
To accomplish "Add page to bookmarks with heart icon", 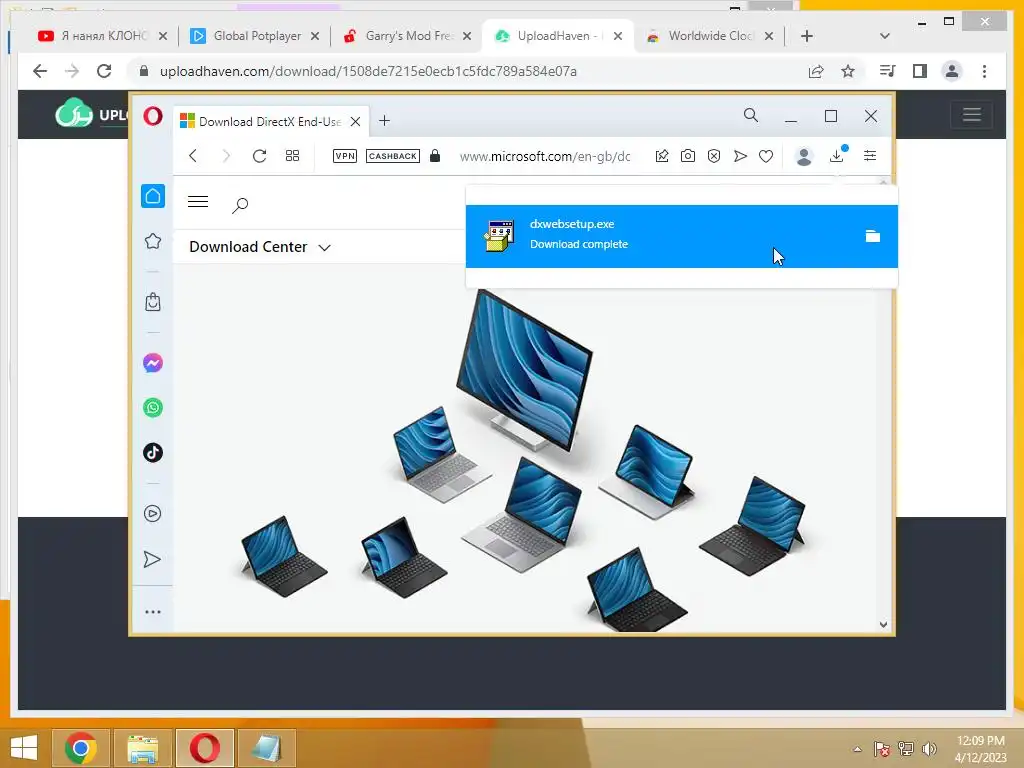I will (766, 156).
